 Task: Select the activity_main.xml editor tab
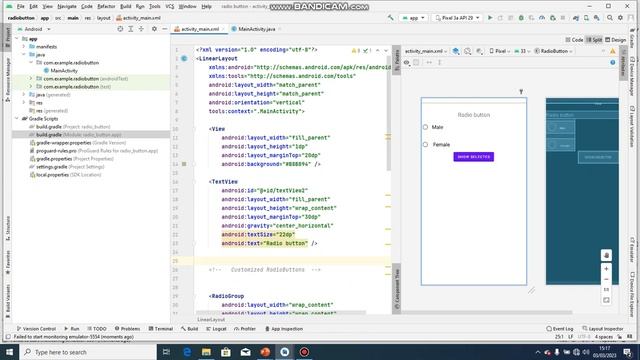click(x=200, y=29)
